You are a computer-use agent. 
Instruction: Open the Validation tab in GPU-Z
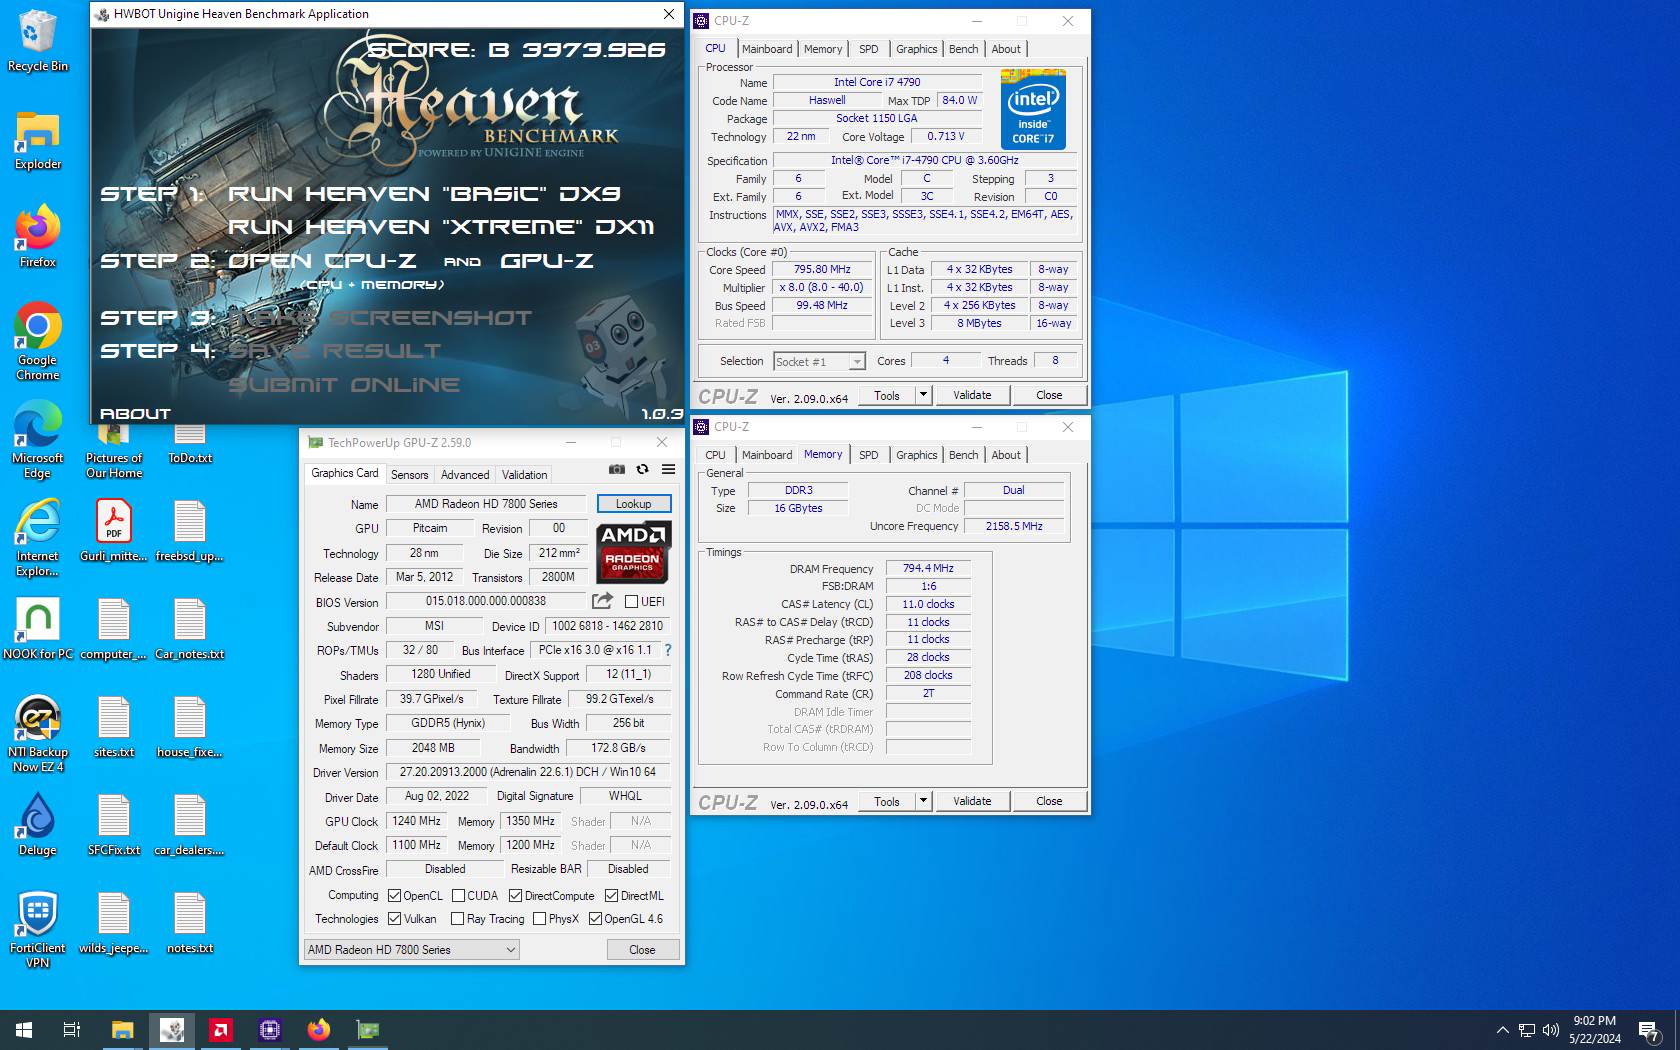tap(525, 475)
